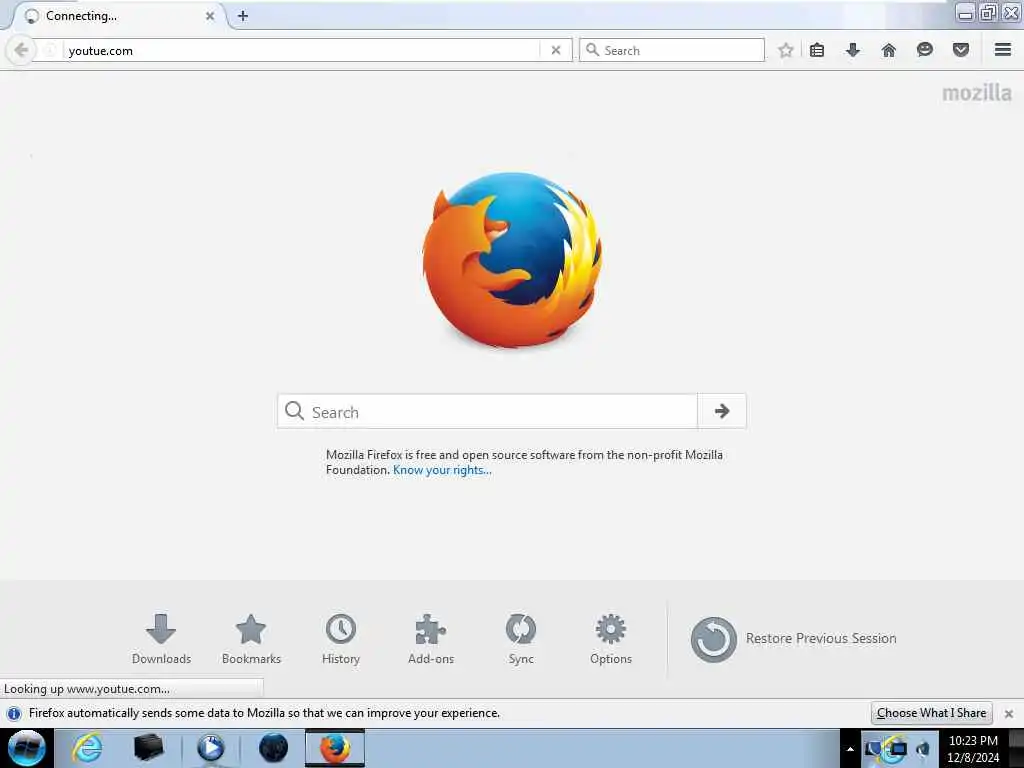Show bookmarks list icon in toolbar

(817, 50)
